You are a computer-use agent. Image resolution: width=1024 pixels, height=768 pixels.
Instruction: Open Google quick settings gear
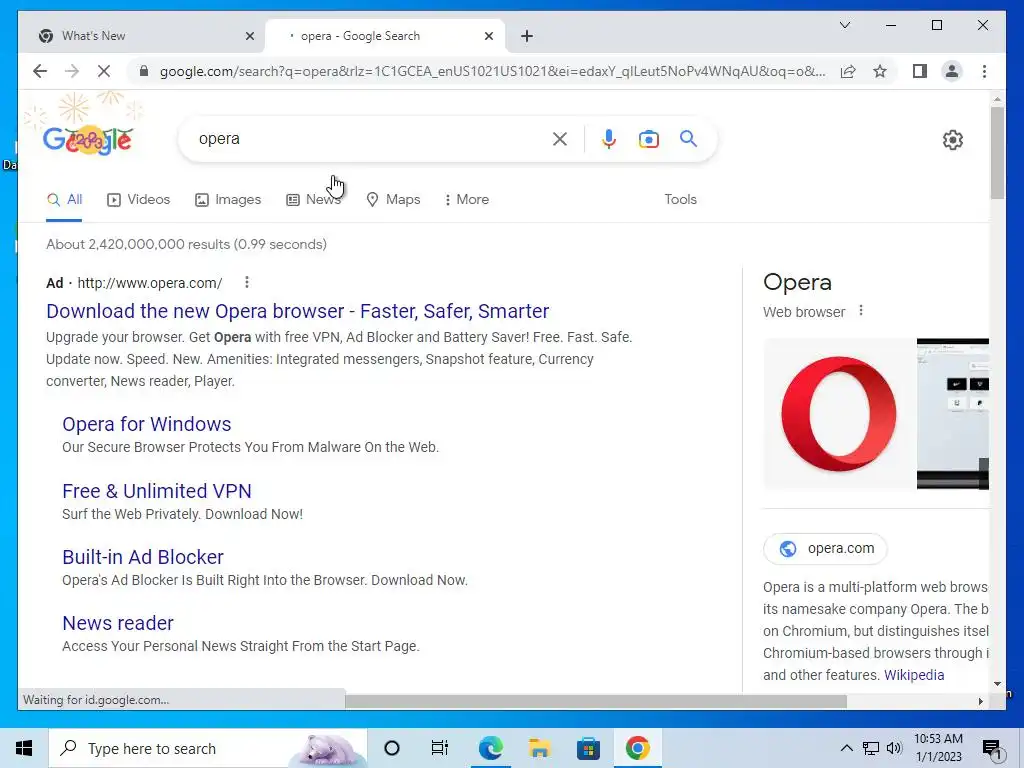tap(952, 140)
